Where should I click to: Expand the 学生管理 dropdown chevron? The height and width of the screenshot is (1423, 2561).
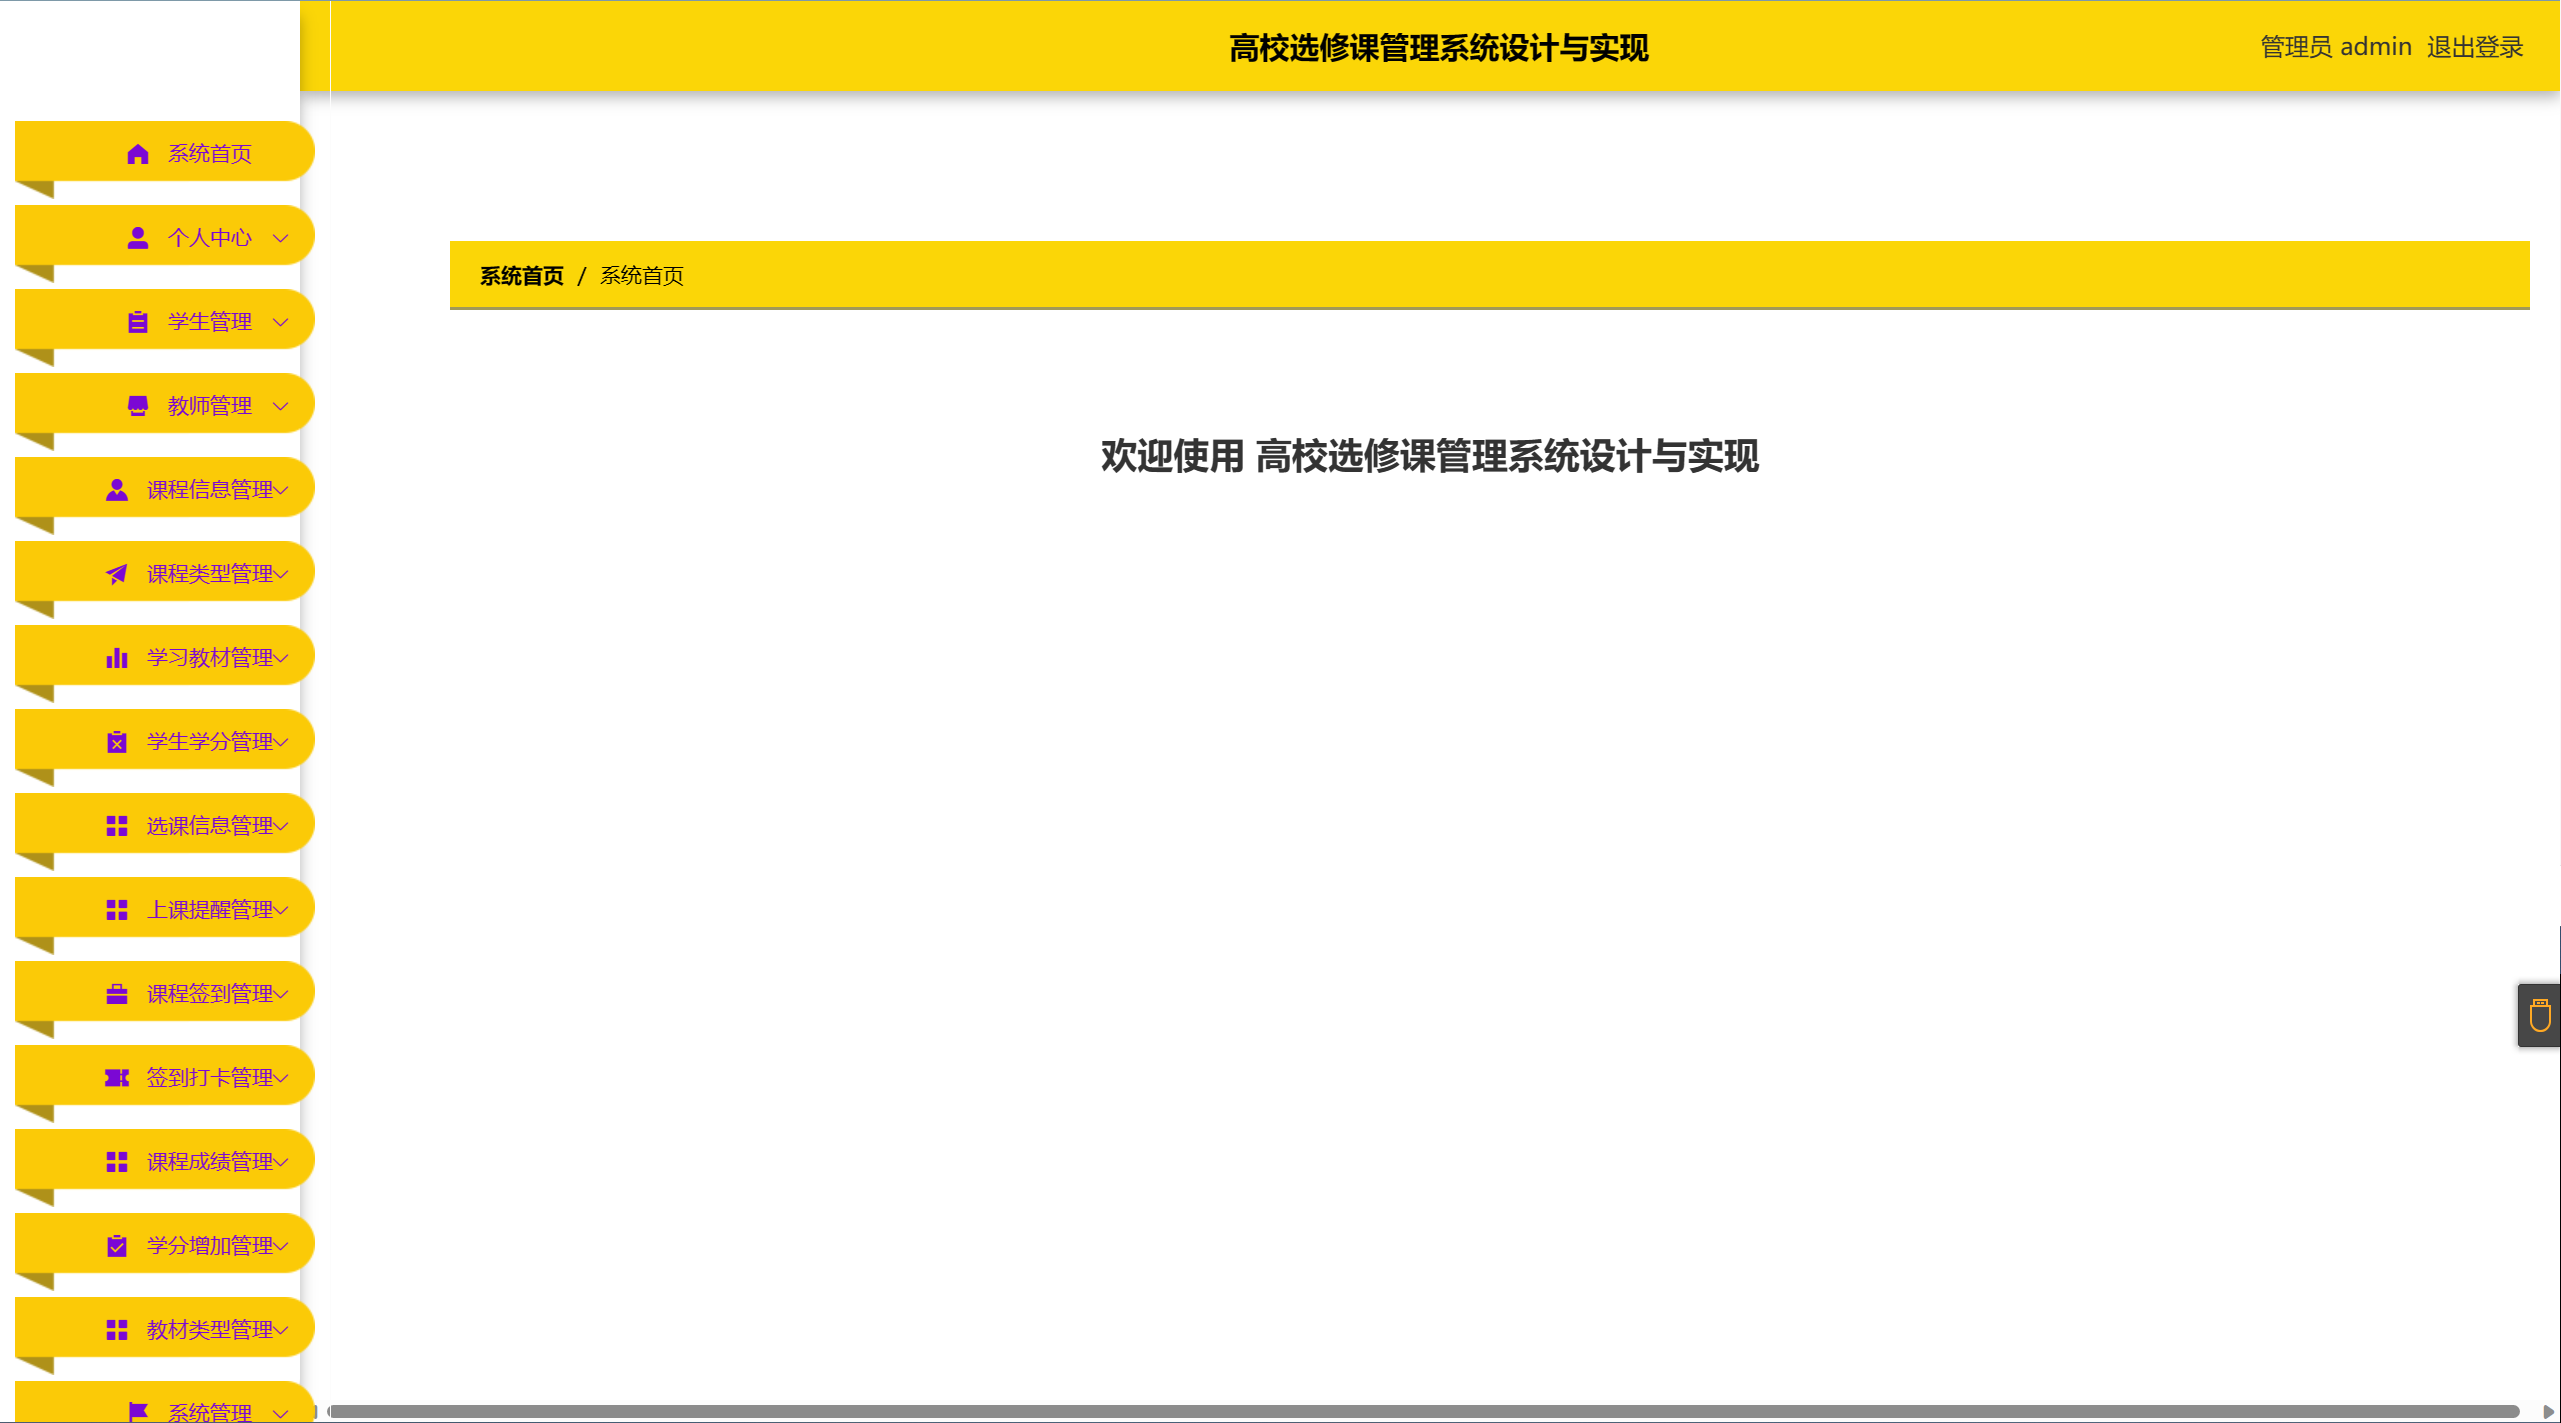click(281, 322)
